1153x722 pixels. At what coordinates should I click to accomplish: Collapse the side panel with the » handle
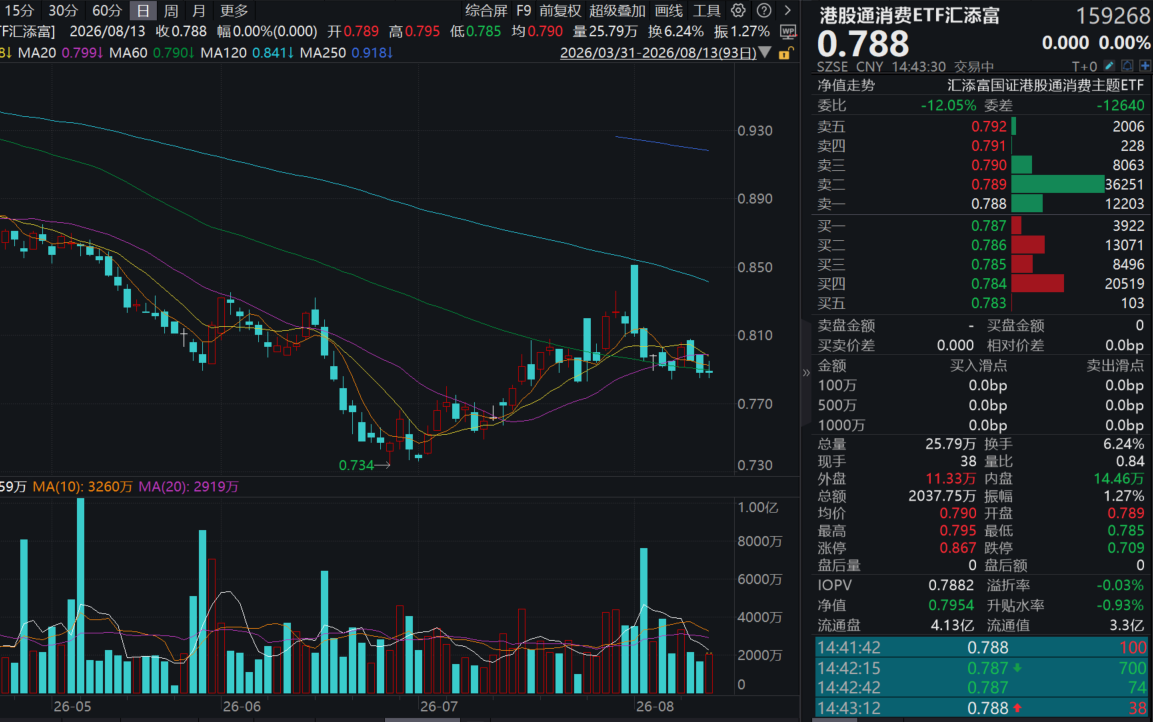click(806, 373)
